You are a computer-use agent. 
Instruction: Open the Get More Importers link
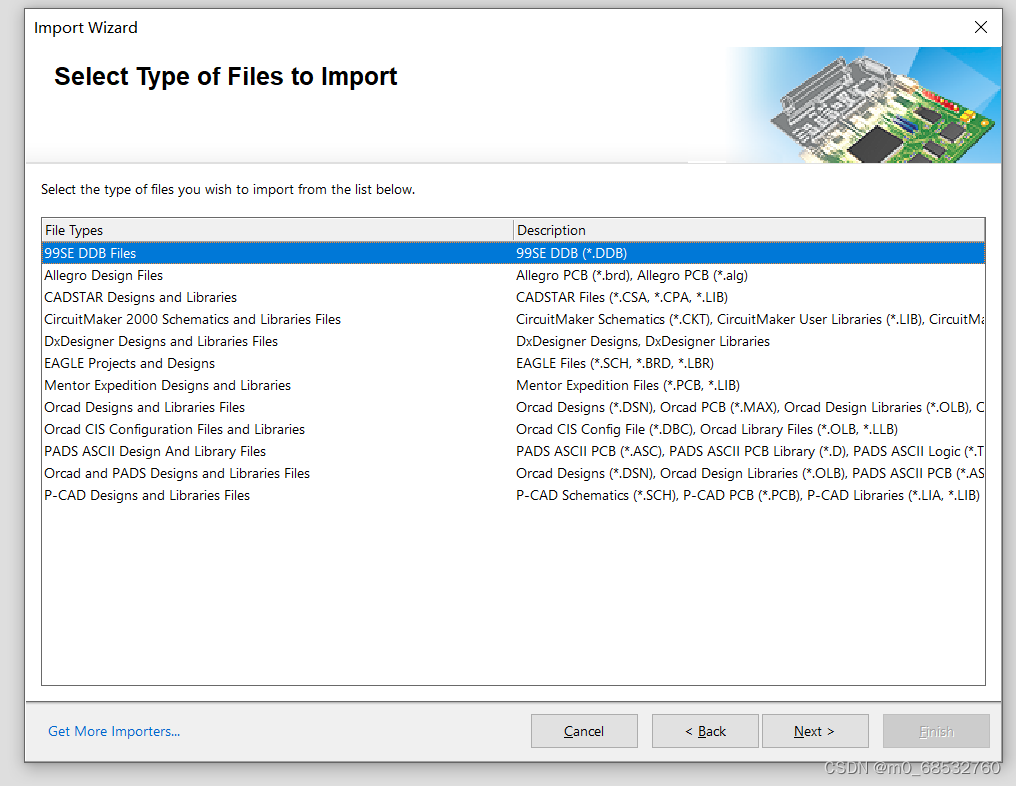pyautogui.click(x=114, y=731)
